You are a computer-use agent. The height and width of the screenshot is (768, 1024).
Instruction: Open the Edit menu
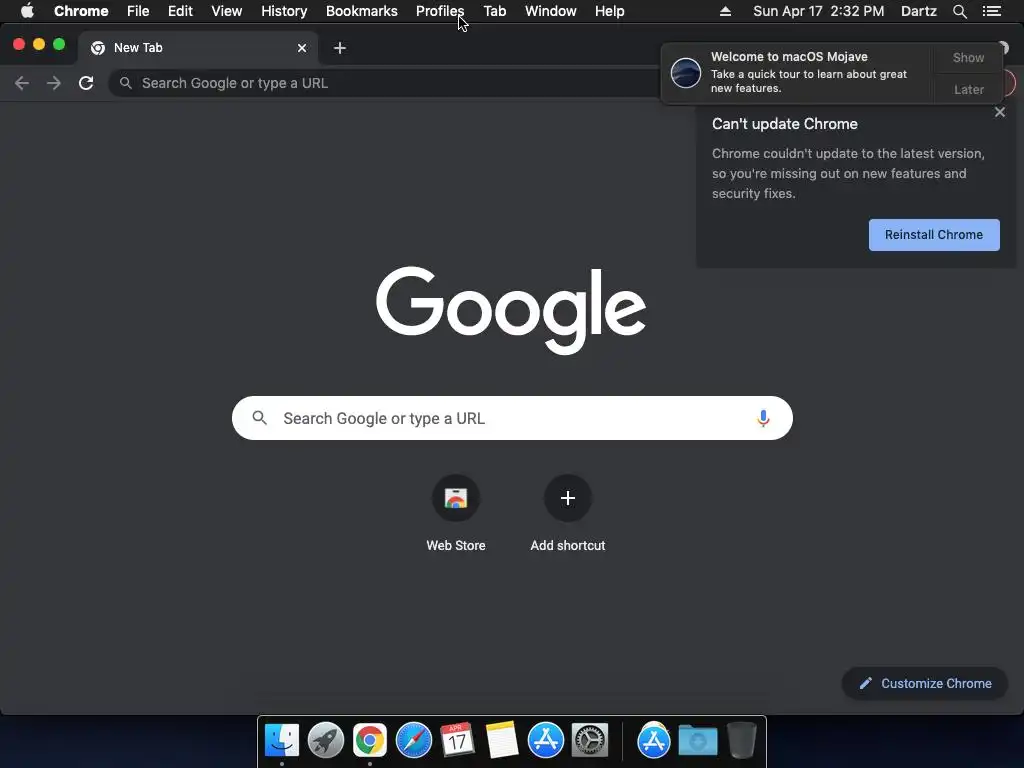(180, 11)
